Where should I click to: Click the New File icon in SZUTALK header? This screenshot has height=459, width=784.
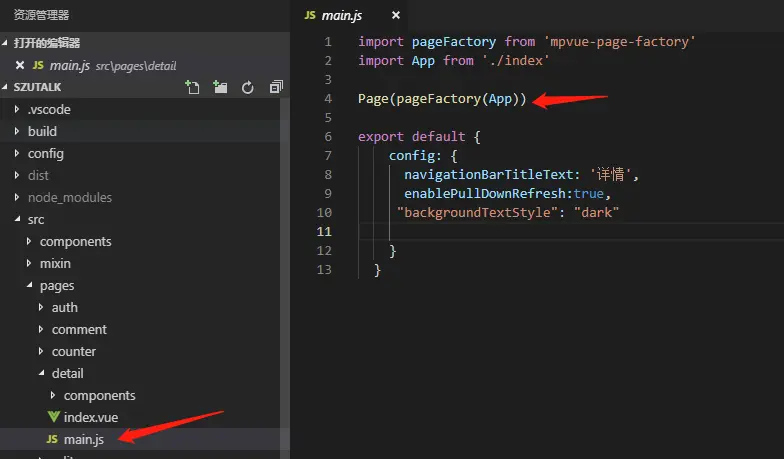192,87
